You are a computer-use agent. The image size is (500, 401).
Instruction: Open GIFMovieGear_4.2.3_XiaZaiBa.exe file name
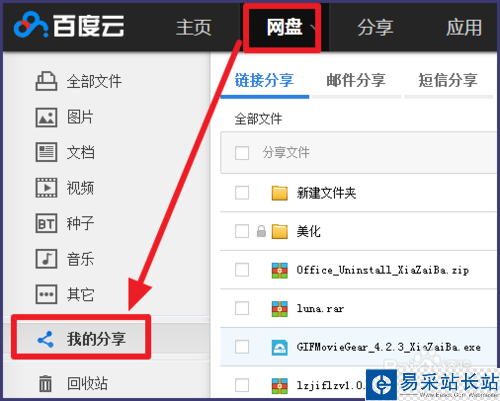[389, 347]
